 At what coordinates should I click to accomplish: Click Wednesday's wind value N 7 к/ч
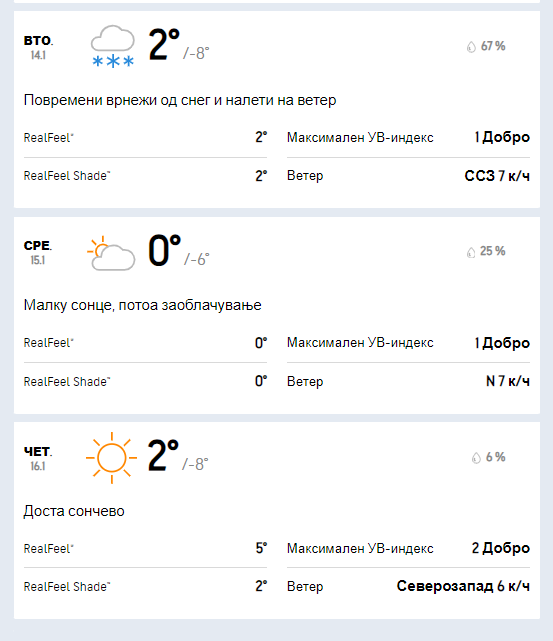(508, 381)
